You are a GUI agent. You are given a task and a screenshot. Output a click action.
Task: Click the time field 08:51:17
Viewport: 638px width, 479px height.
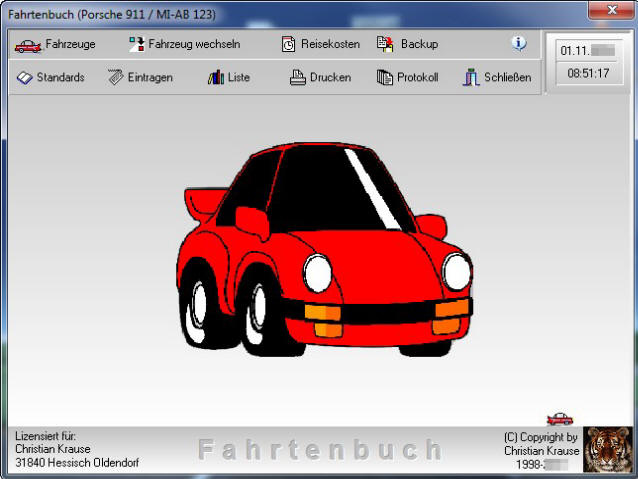click(588, 73)
